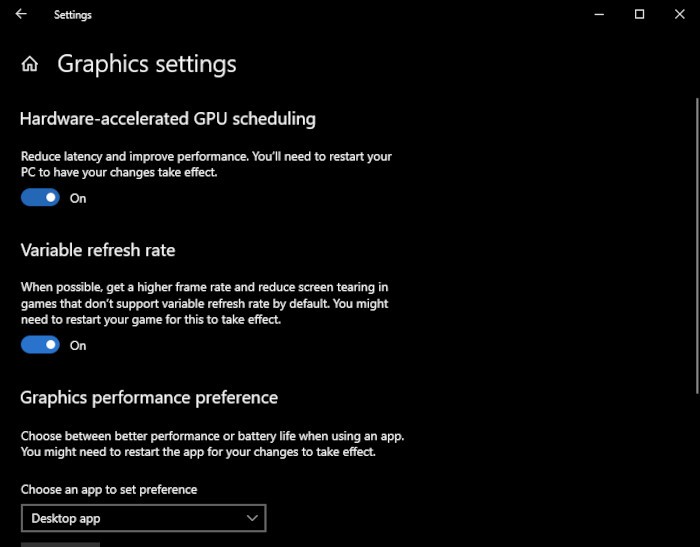700x547 pixels.
Task: Click the Graphics settings page title
Action: [x=147, y=64]
